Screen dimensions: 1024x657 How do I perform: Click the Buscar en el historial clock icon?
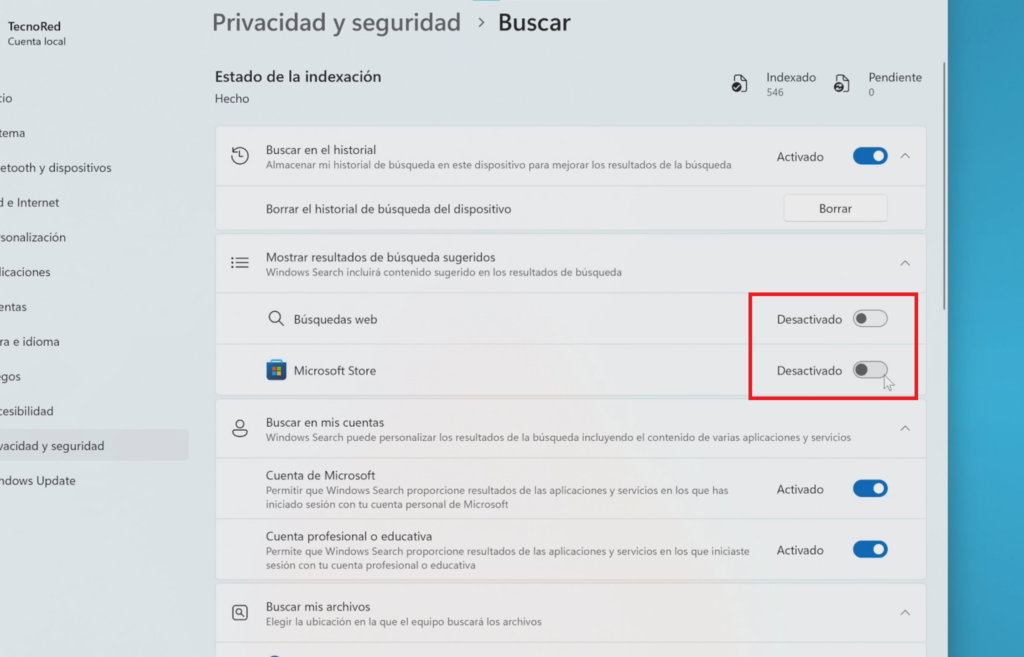point(240,156)
